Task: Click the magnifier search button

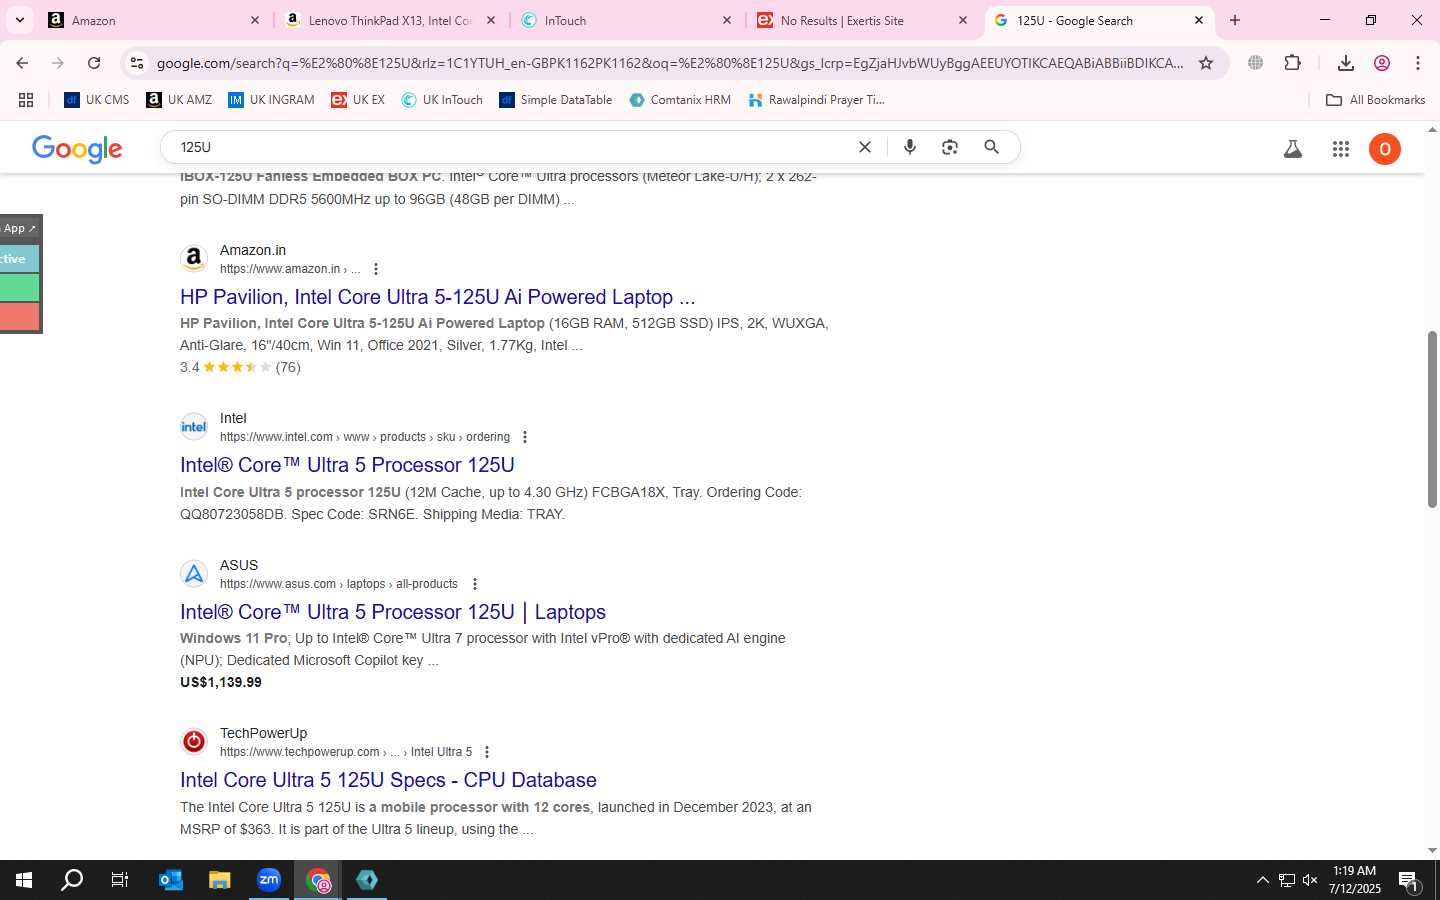Action: [991, 147]
